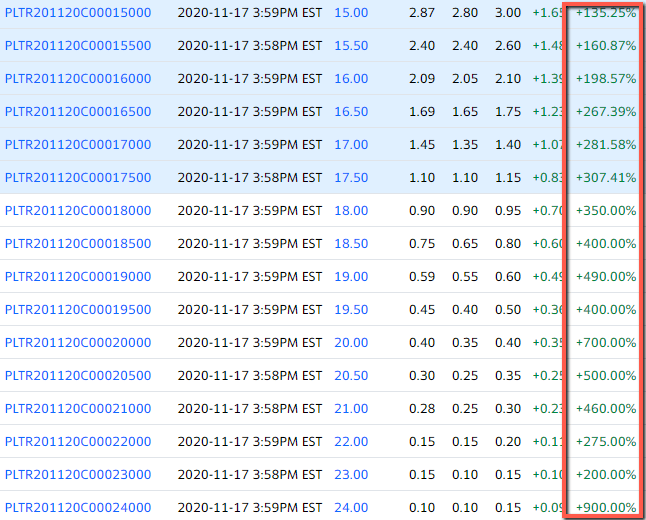The height and width of the screenshot is (520, 646).
Task: Open contract link PLTR201120C00020500
Action: (78, 375)
